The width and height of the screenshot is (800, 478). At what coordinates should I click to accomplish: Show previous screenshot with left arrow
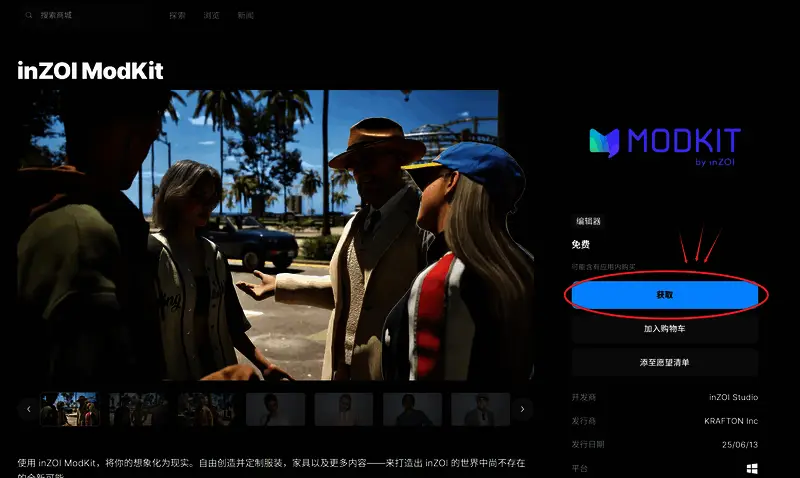(29, 409)
